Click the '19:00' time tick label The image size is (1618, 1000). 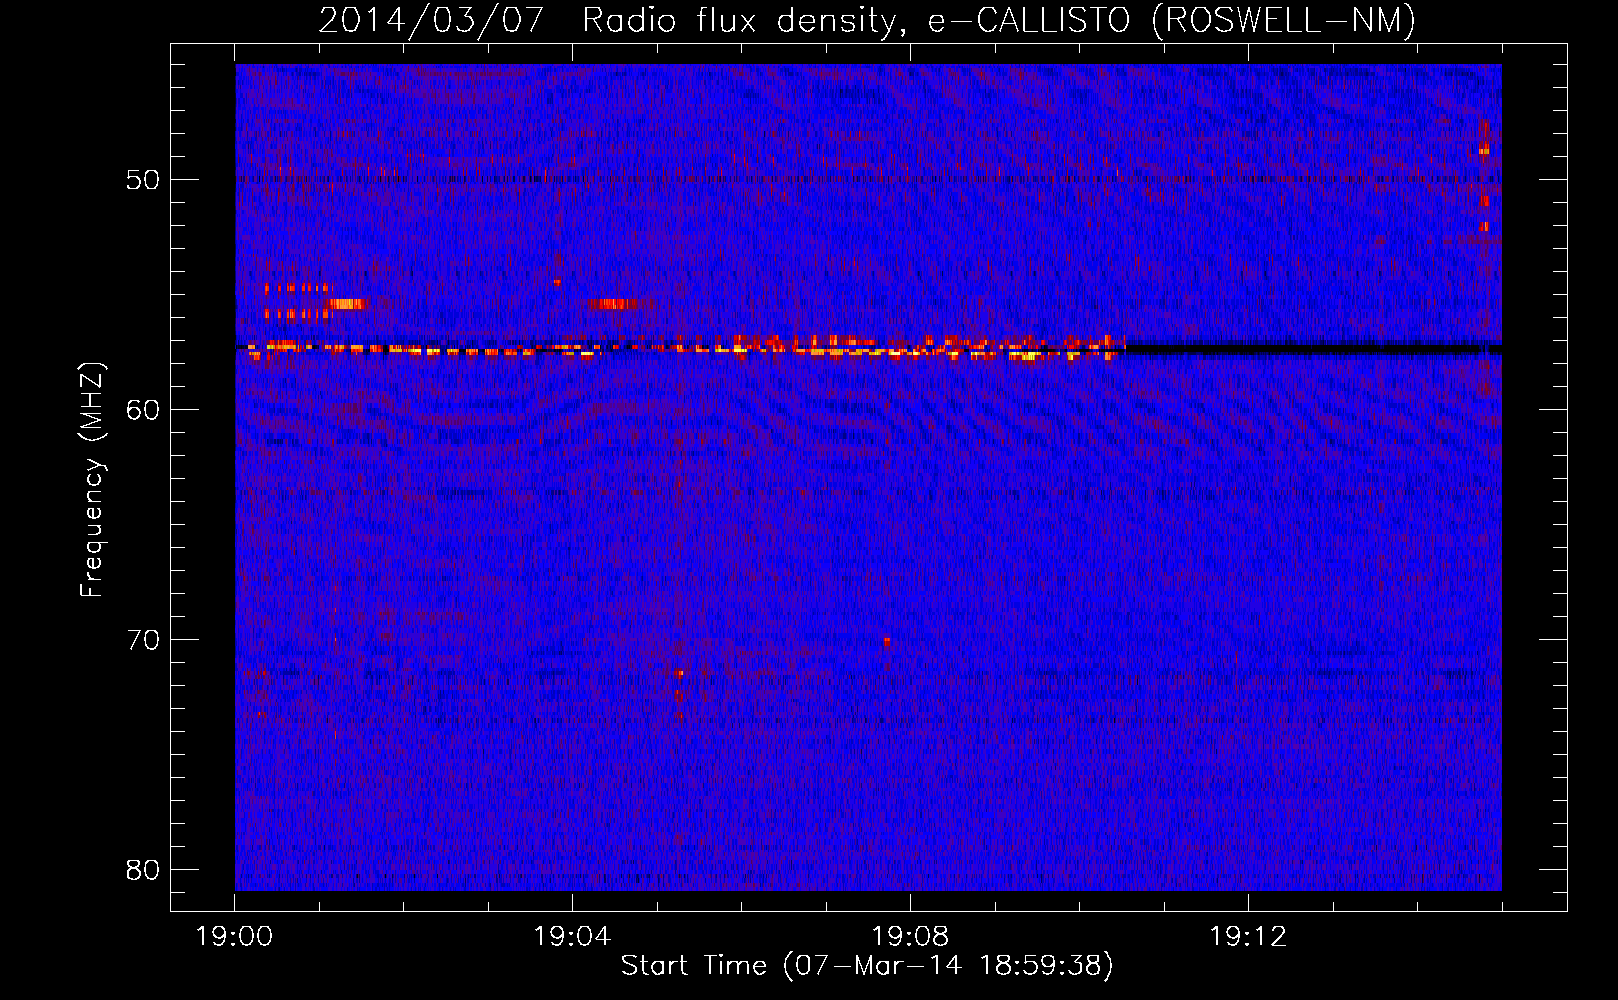234,937
